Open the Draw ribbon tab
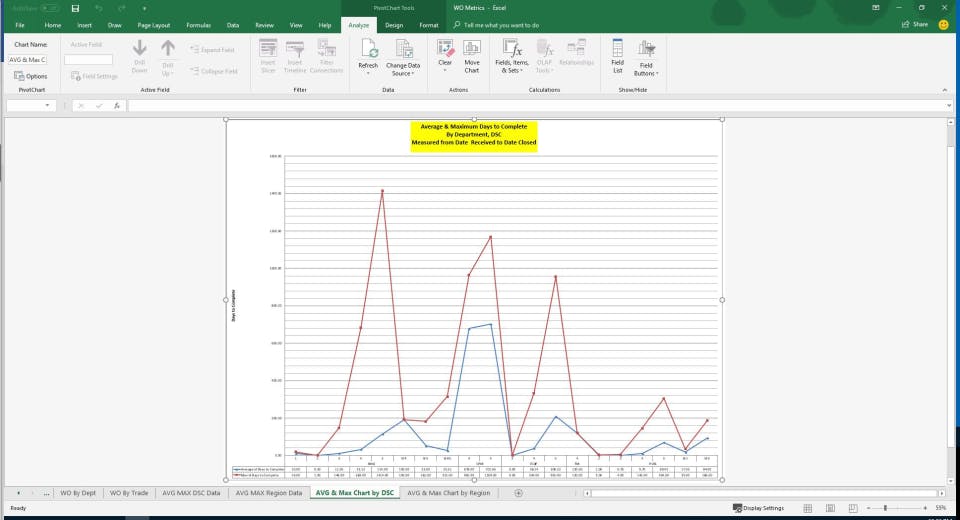This screenshot has width=960, height=520. [x=114, y=25]
